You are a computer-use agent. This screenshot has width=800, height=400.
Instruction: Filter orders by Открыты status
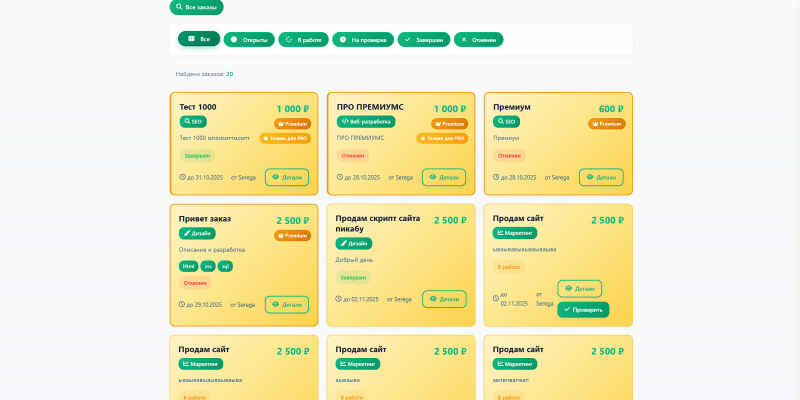pos(249,40)
